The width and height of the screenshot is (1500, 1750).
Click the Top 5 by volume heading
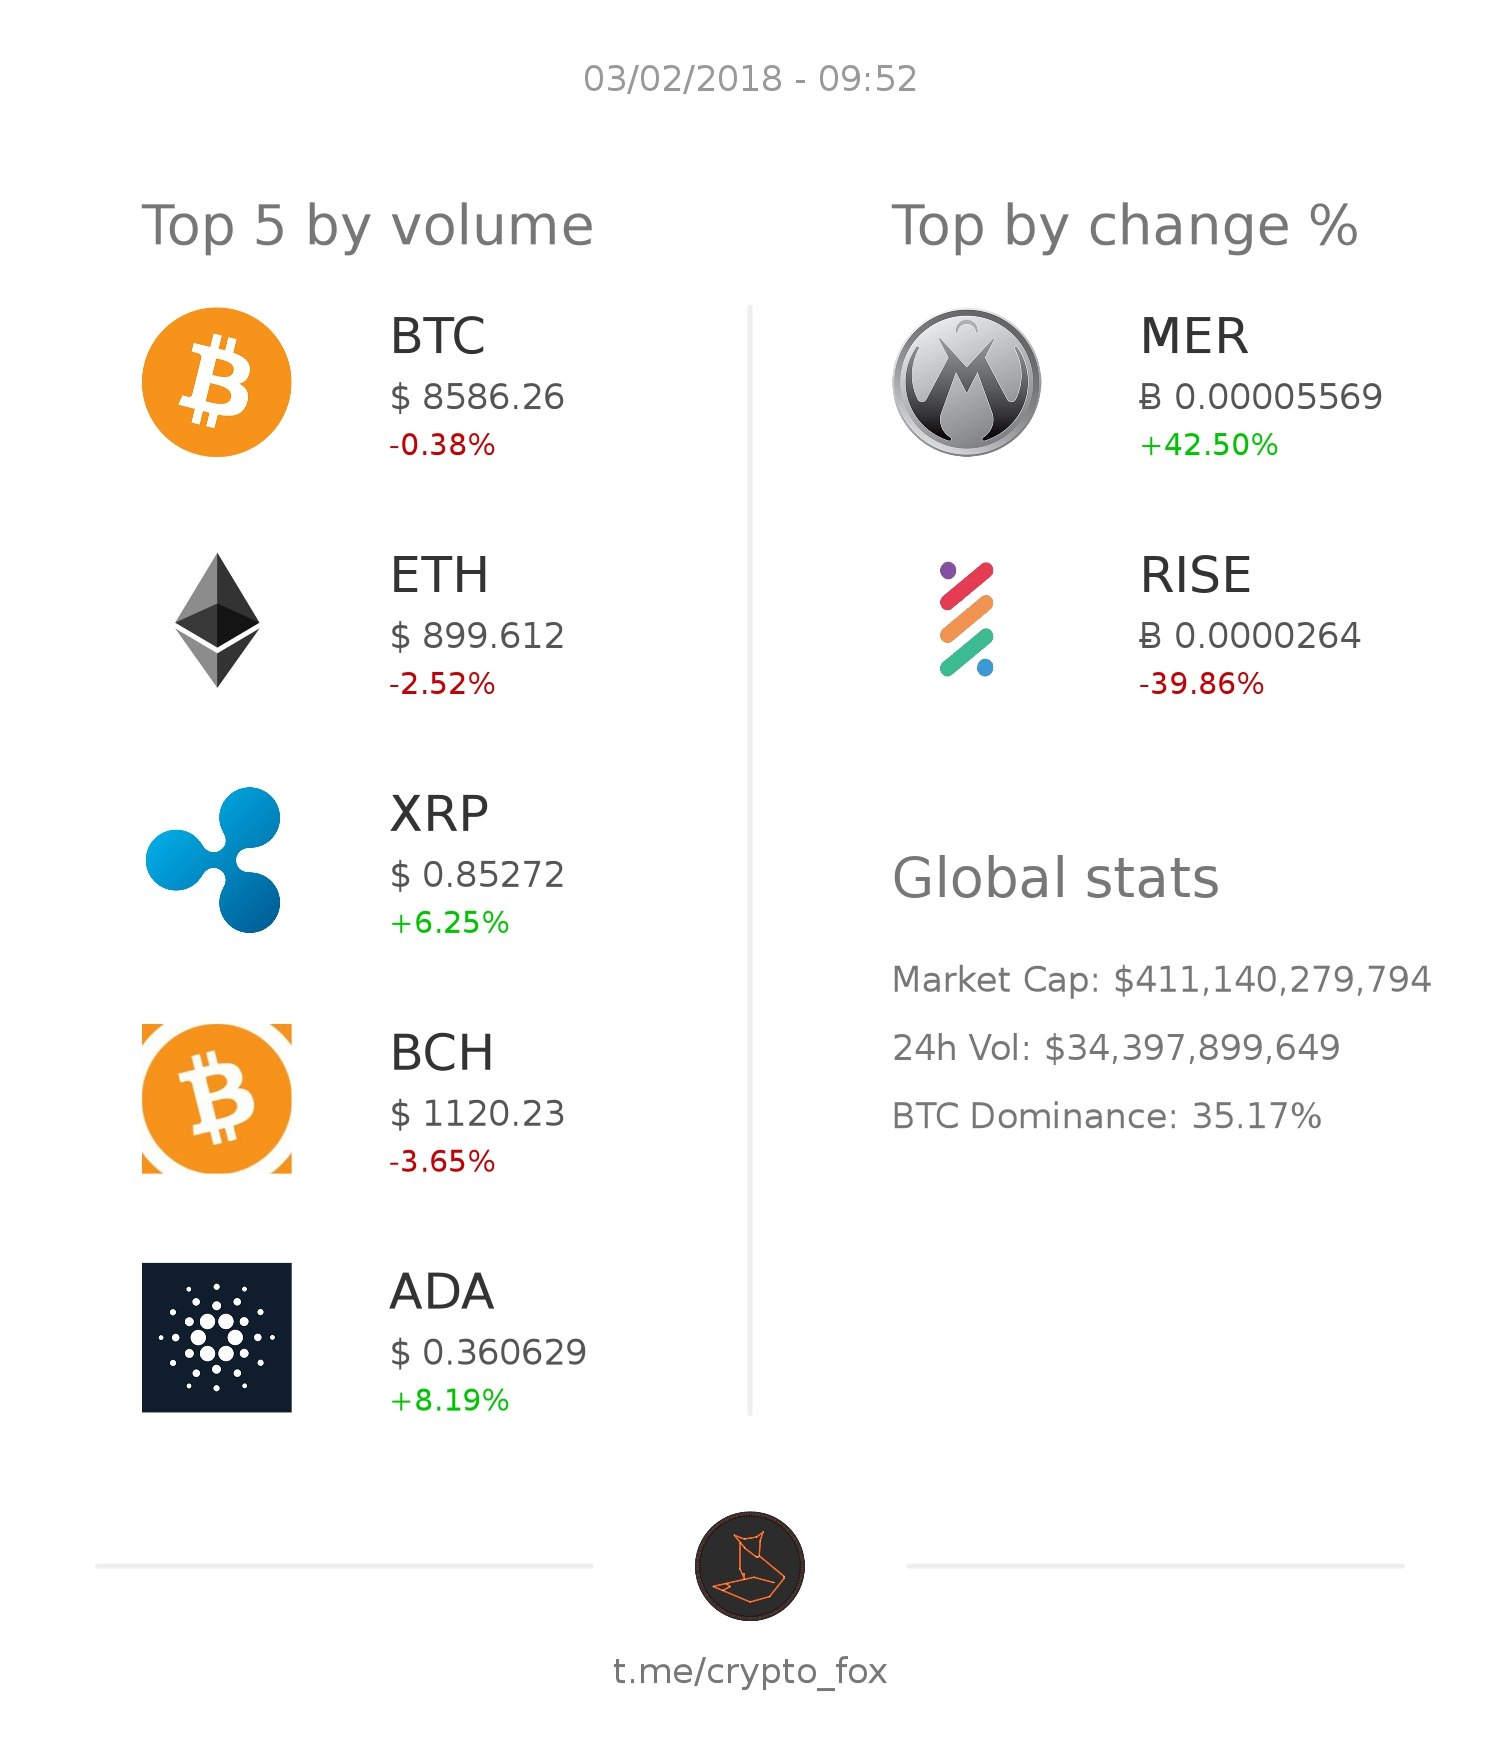[x=368, y=226]
